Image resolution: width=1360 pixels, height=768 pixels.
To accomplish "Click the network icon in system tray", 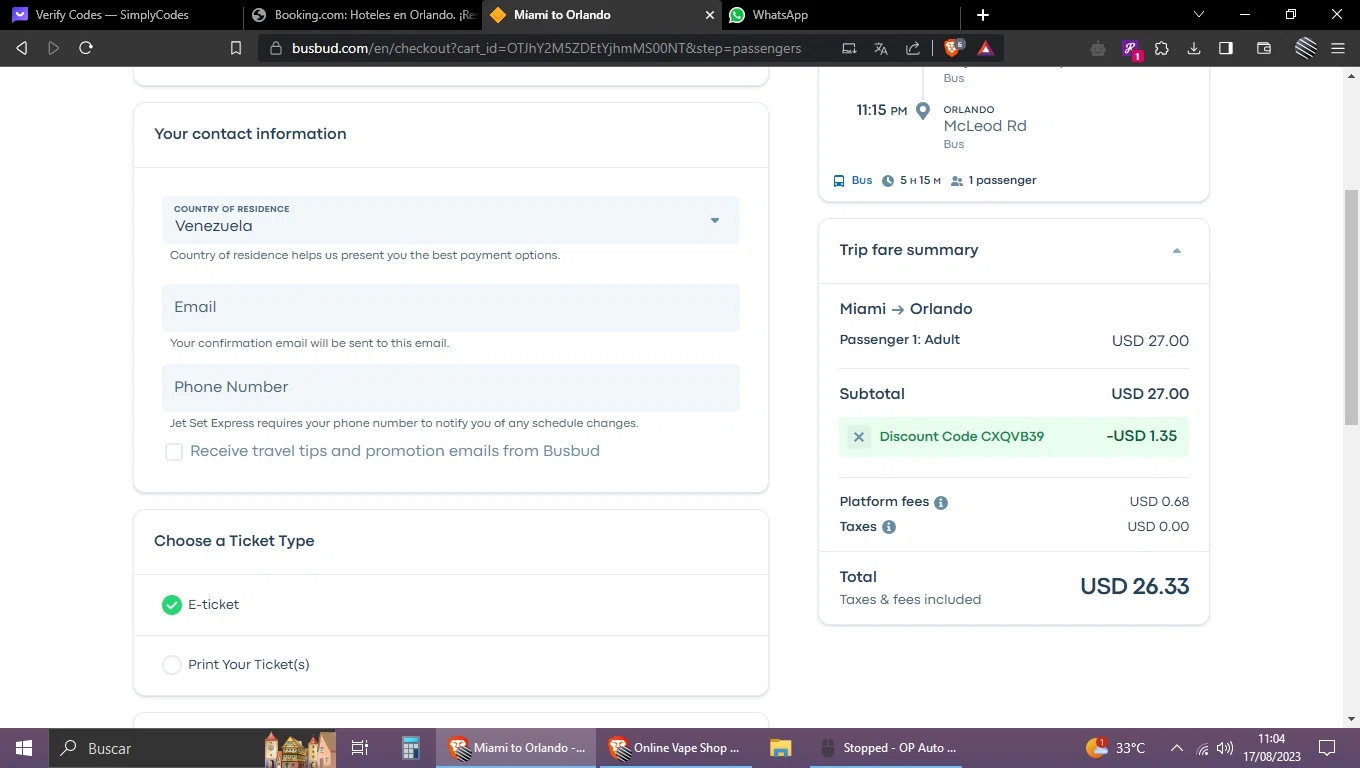I will point(1202,748).
